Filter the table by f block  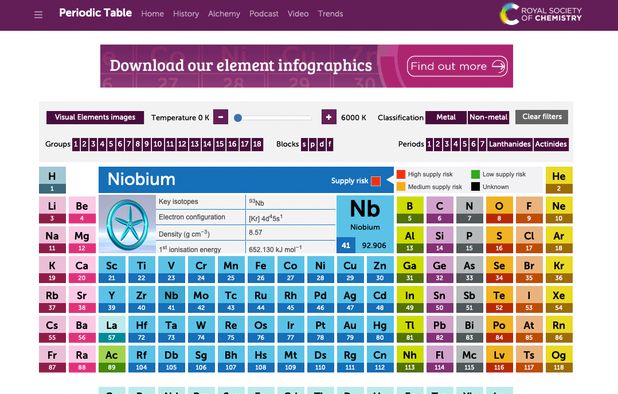[x=329, y=144]
